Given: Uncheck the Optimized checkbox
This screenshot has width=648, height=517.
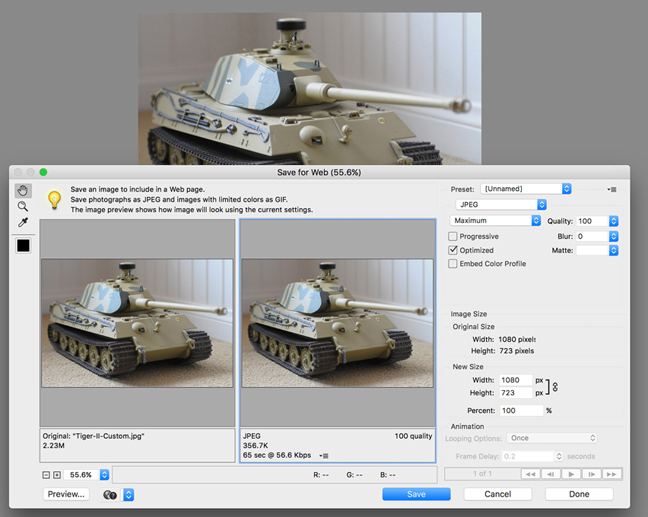Looking at the screenshot, I should [454, 250].
